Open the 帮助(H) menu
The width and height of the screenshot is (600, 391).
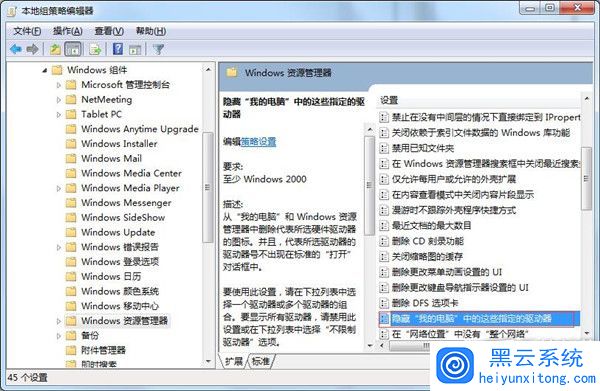[x=151, y=31]
